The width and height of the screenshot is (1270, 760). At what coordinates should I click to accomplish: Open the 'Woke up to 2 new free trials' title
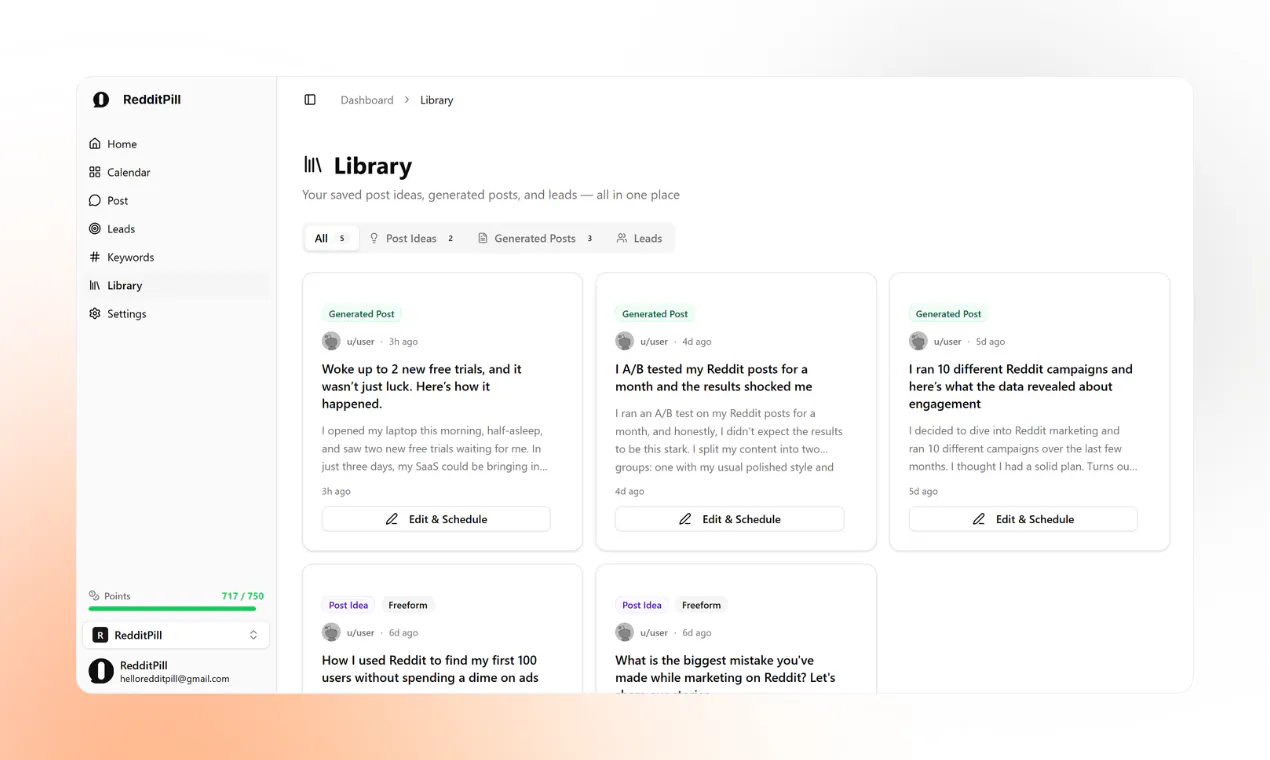click(x=422, y=386)
